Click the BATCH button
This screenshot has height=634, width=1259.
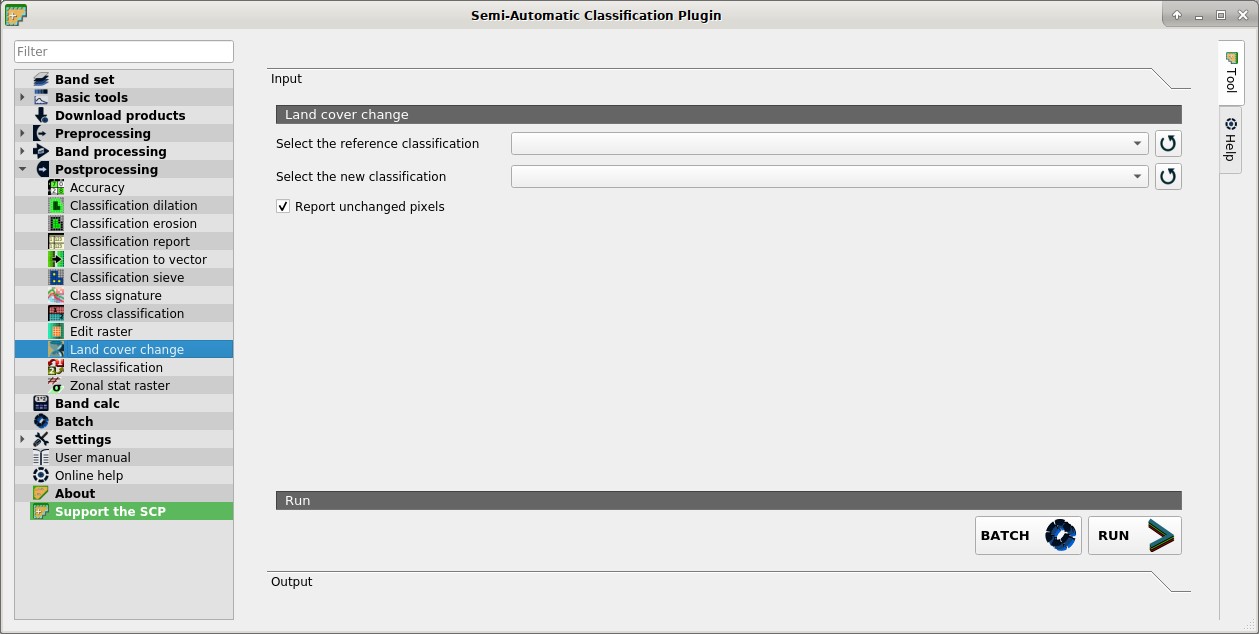(x=1028, y=535)
